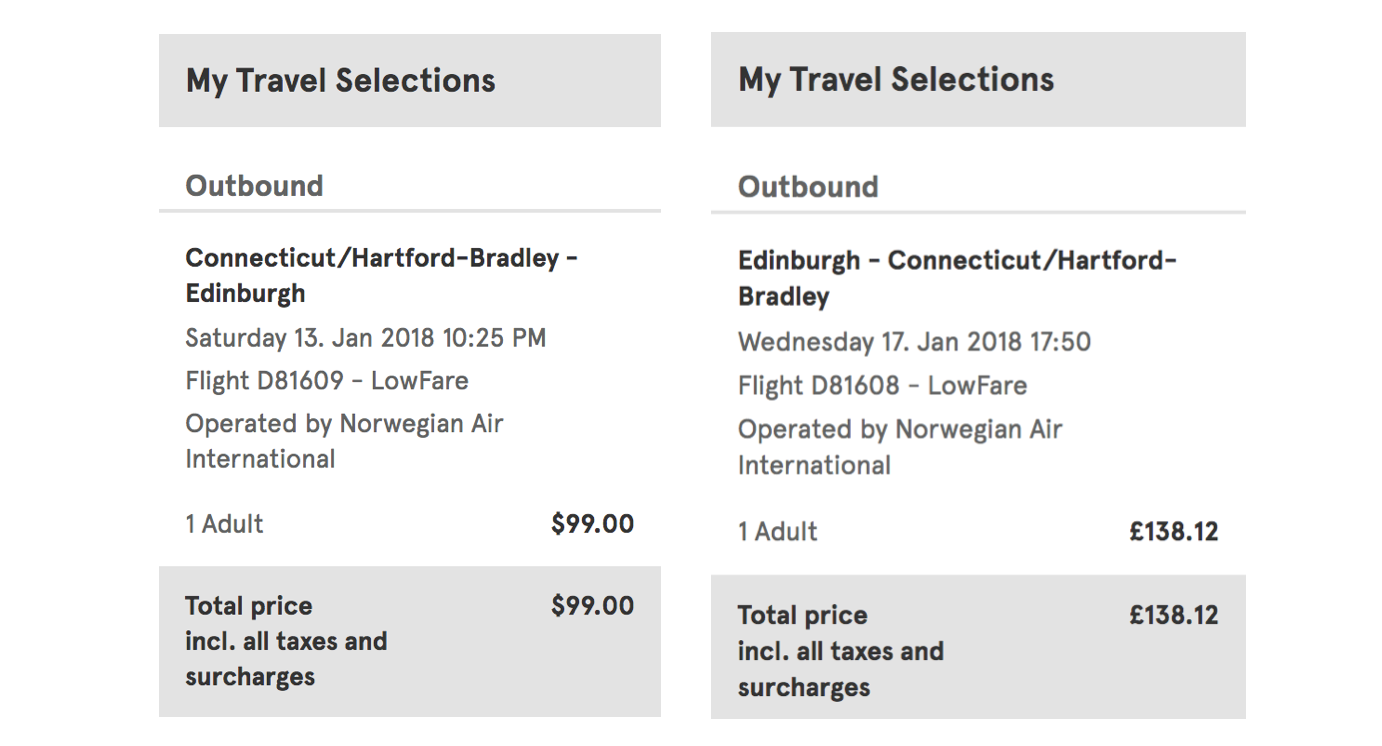Select the 1 Adult label beside £138.12
Viewport: 1382px width, 746px height.
coord(777,532)
